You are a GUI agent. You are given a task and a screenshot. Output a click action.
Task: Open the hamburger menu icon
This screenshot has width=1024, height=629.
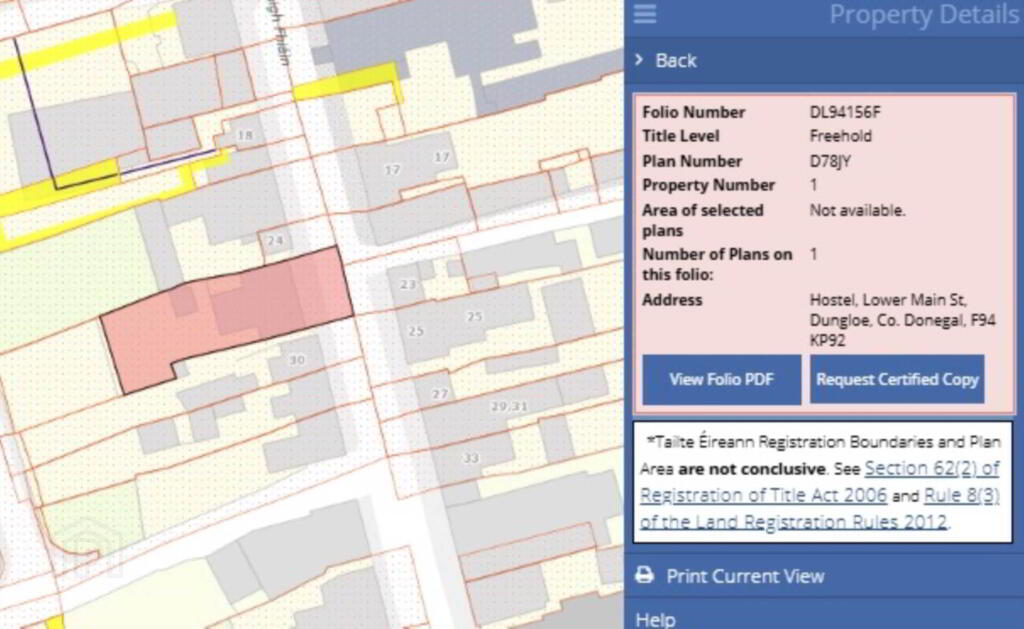645,13
